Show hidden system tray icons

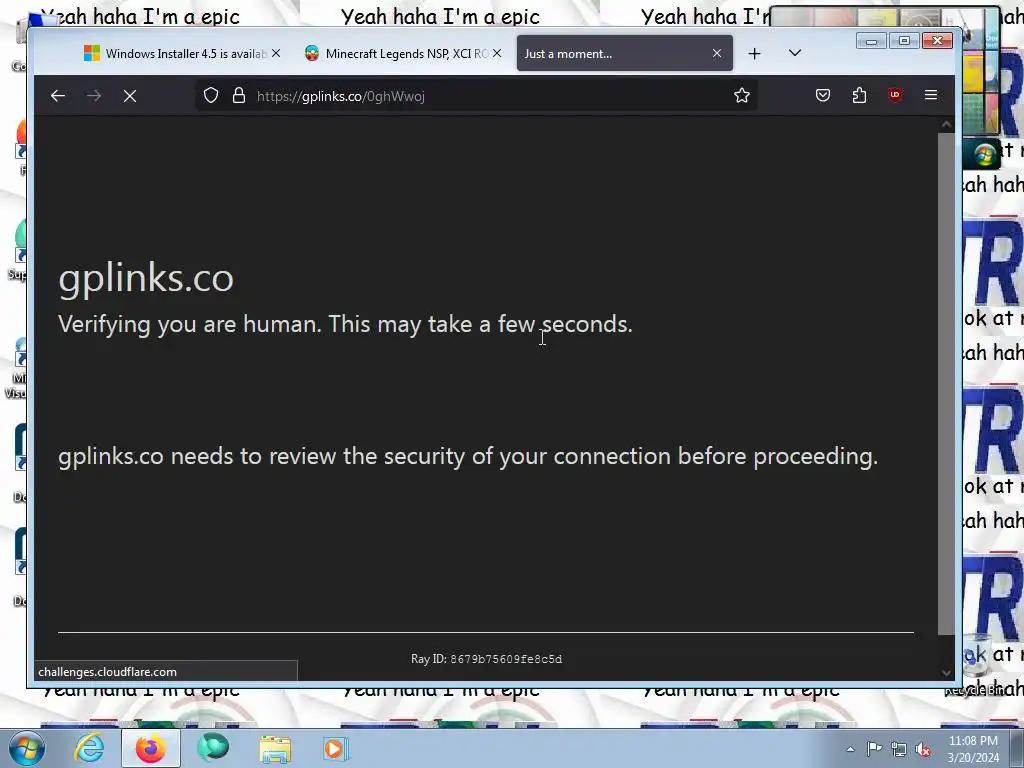(x=850, y=749)
